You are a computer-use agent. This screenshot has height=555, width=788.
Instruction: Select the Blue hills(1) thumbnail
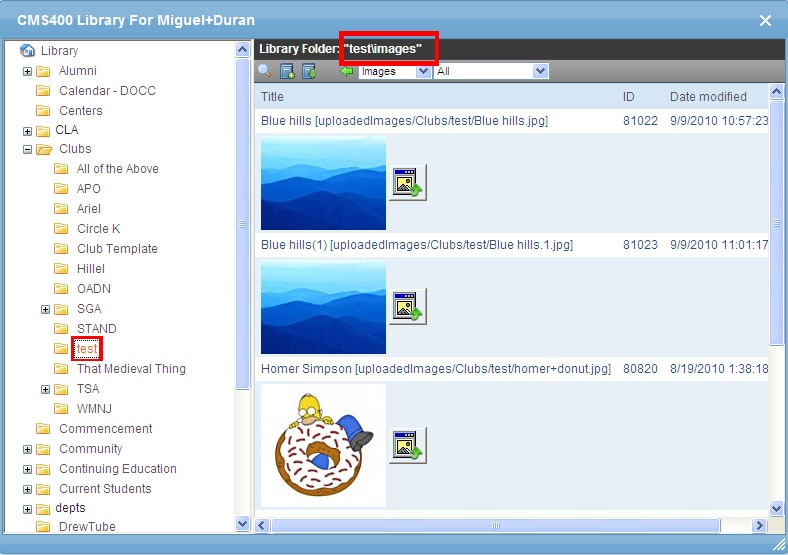click(323, 307)
